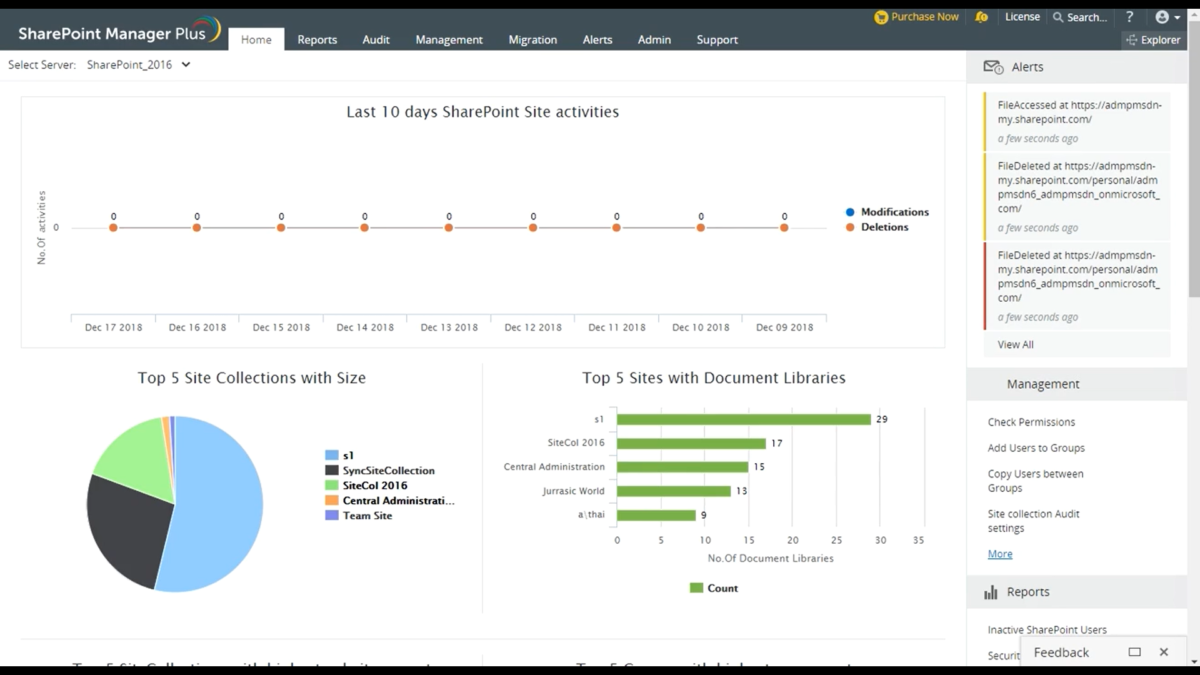Toggle SiteCol 2016 pie legend entry
Viewport: 1200px width, 675px height.
click(x=366, y=485)
